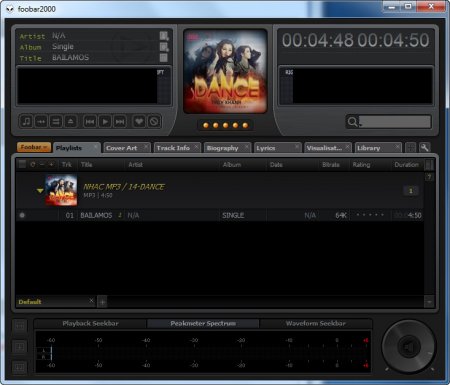
Task: Click the top layout button left of the seekbar
Action: tap(20, 326)
